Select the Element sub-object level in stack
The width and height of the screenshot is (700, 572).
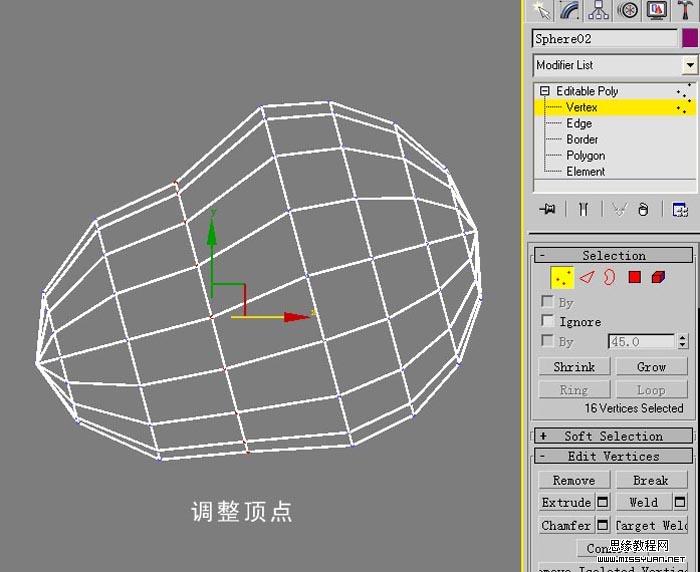(586, 171)
